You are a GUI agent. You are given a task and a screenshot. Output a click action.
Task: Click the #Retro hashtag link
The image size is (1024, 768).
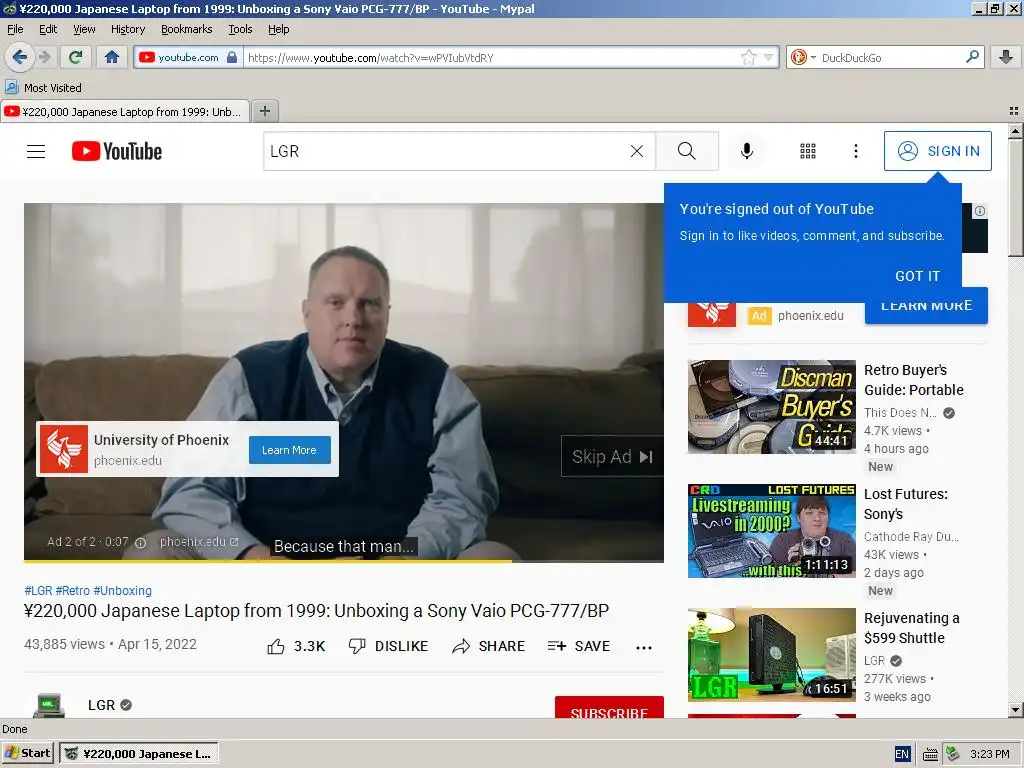(72, 590)
